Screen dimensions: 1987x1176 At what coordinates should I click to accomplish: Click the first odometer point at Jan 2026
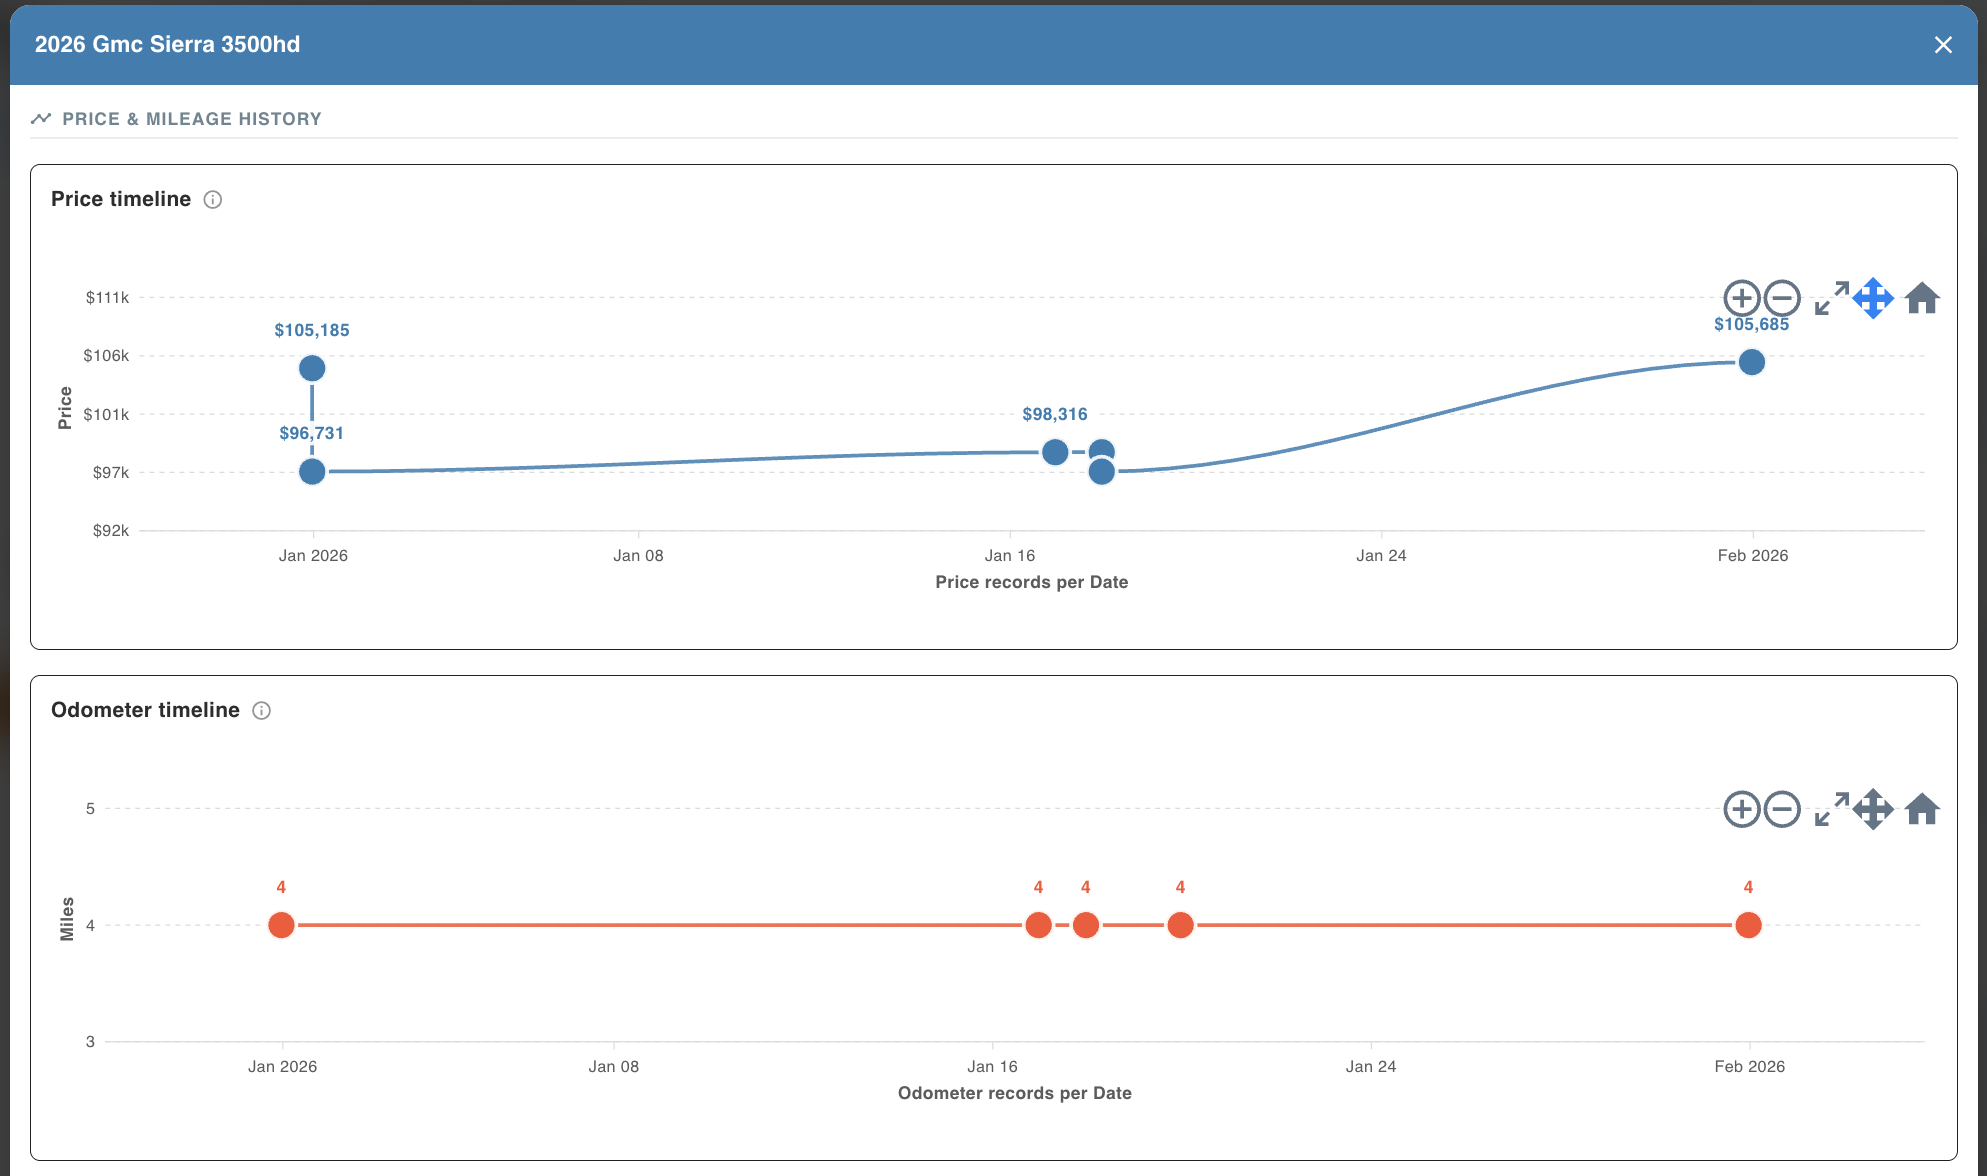pyautogui.click(x=282, y=925)
